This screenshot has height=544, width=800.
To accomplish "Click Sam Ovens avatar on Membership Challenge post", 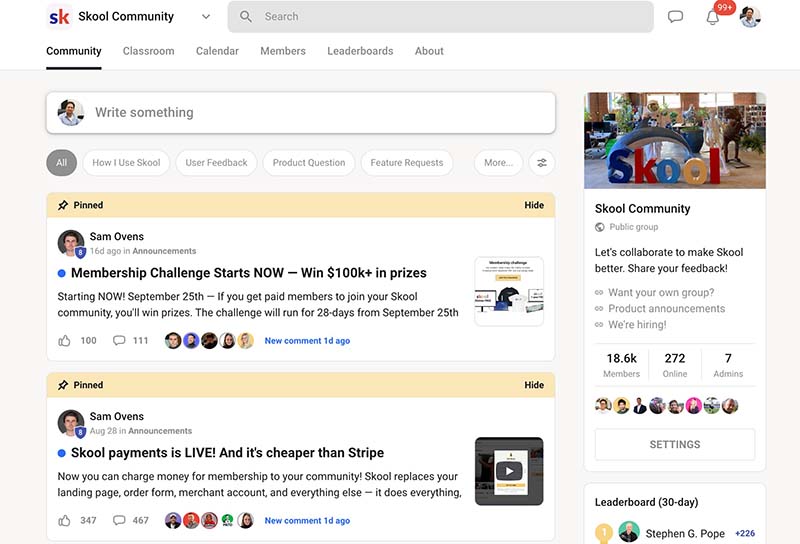I will pos(71,243).
